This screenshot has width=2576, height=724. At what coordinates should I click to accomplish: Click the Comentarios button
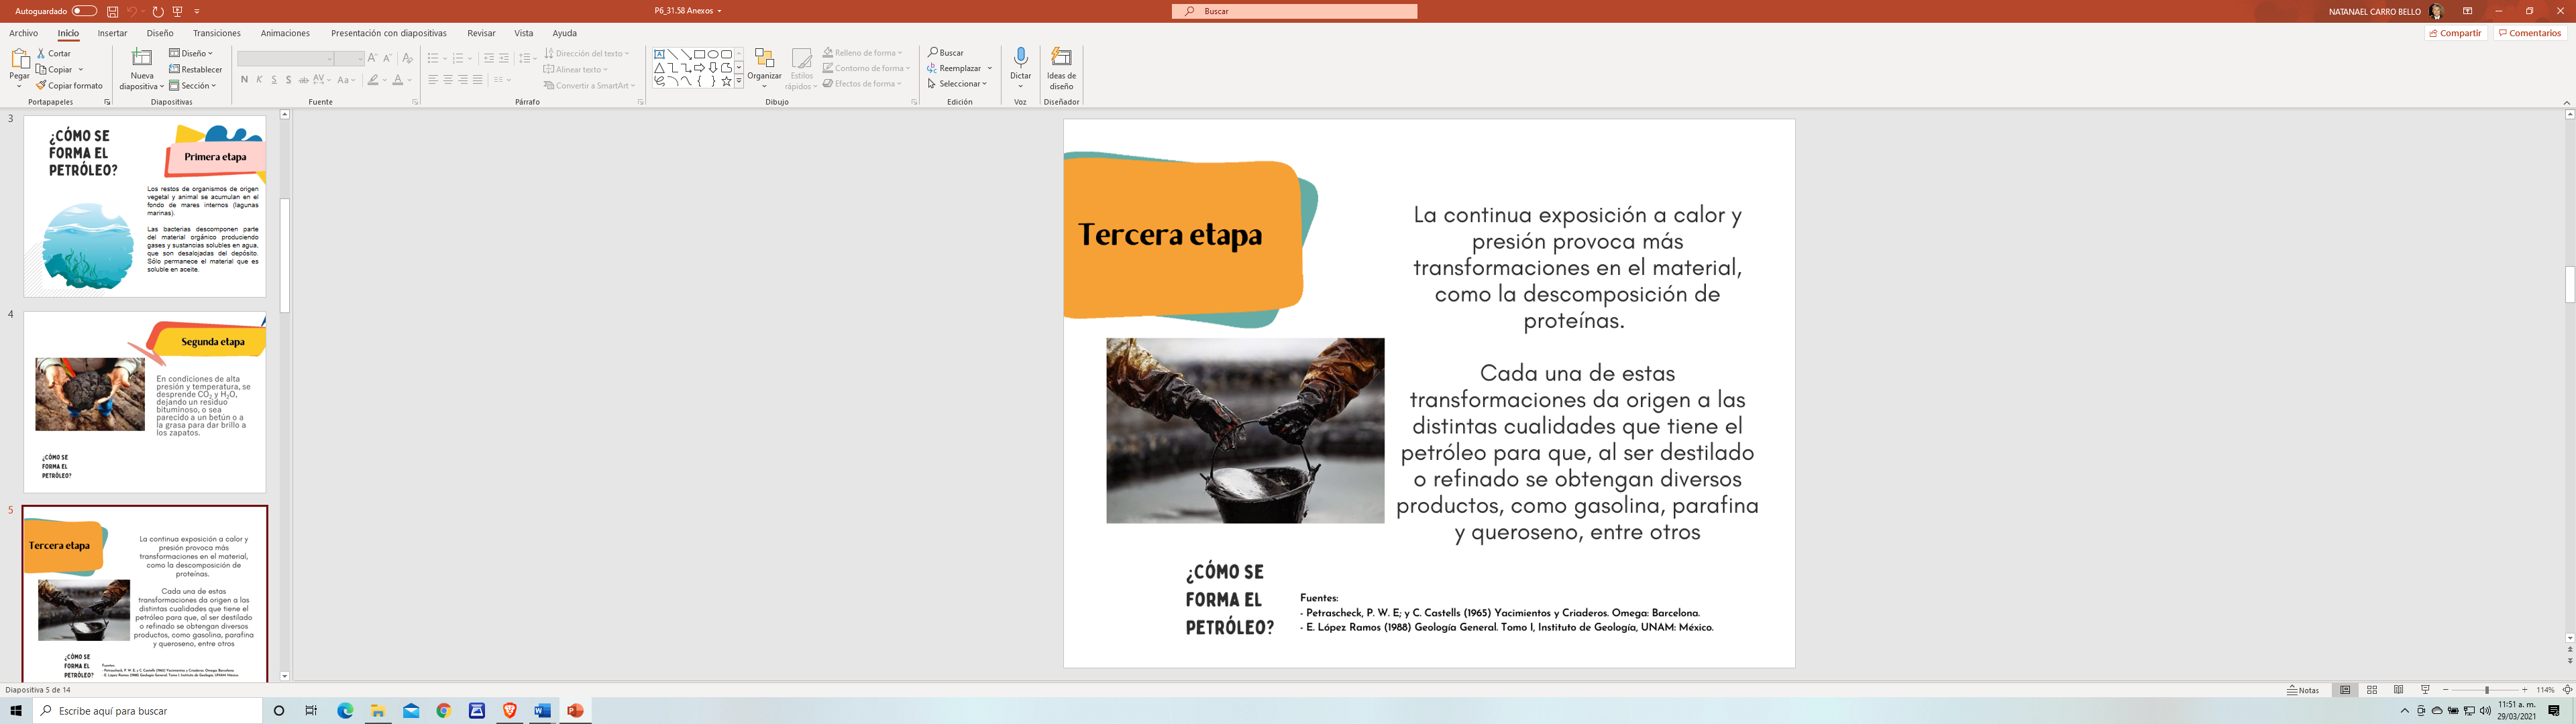(2529, 33)
